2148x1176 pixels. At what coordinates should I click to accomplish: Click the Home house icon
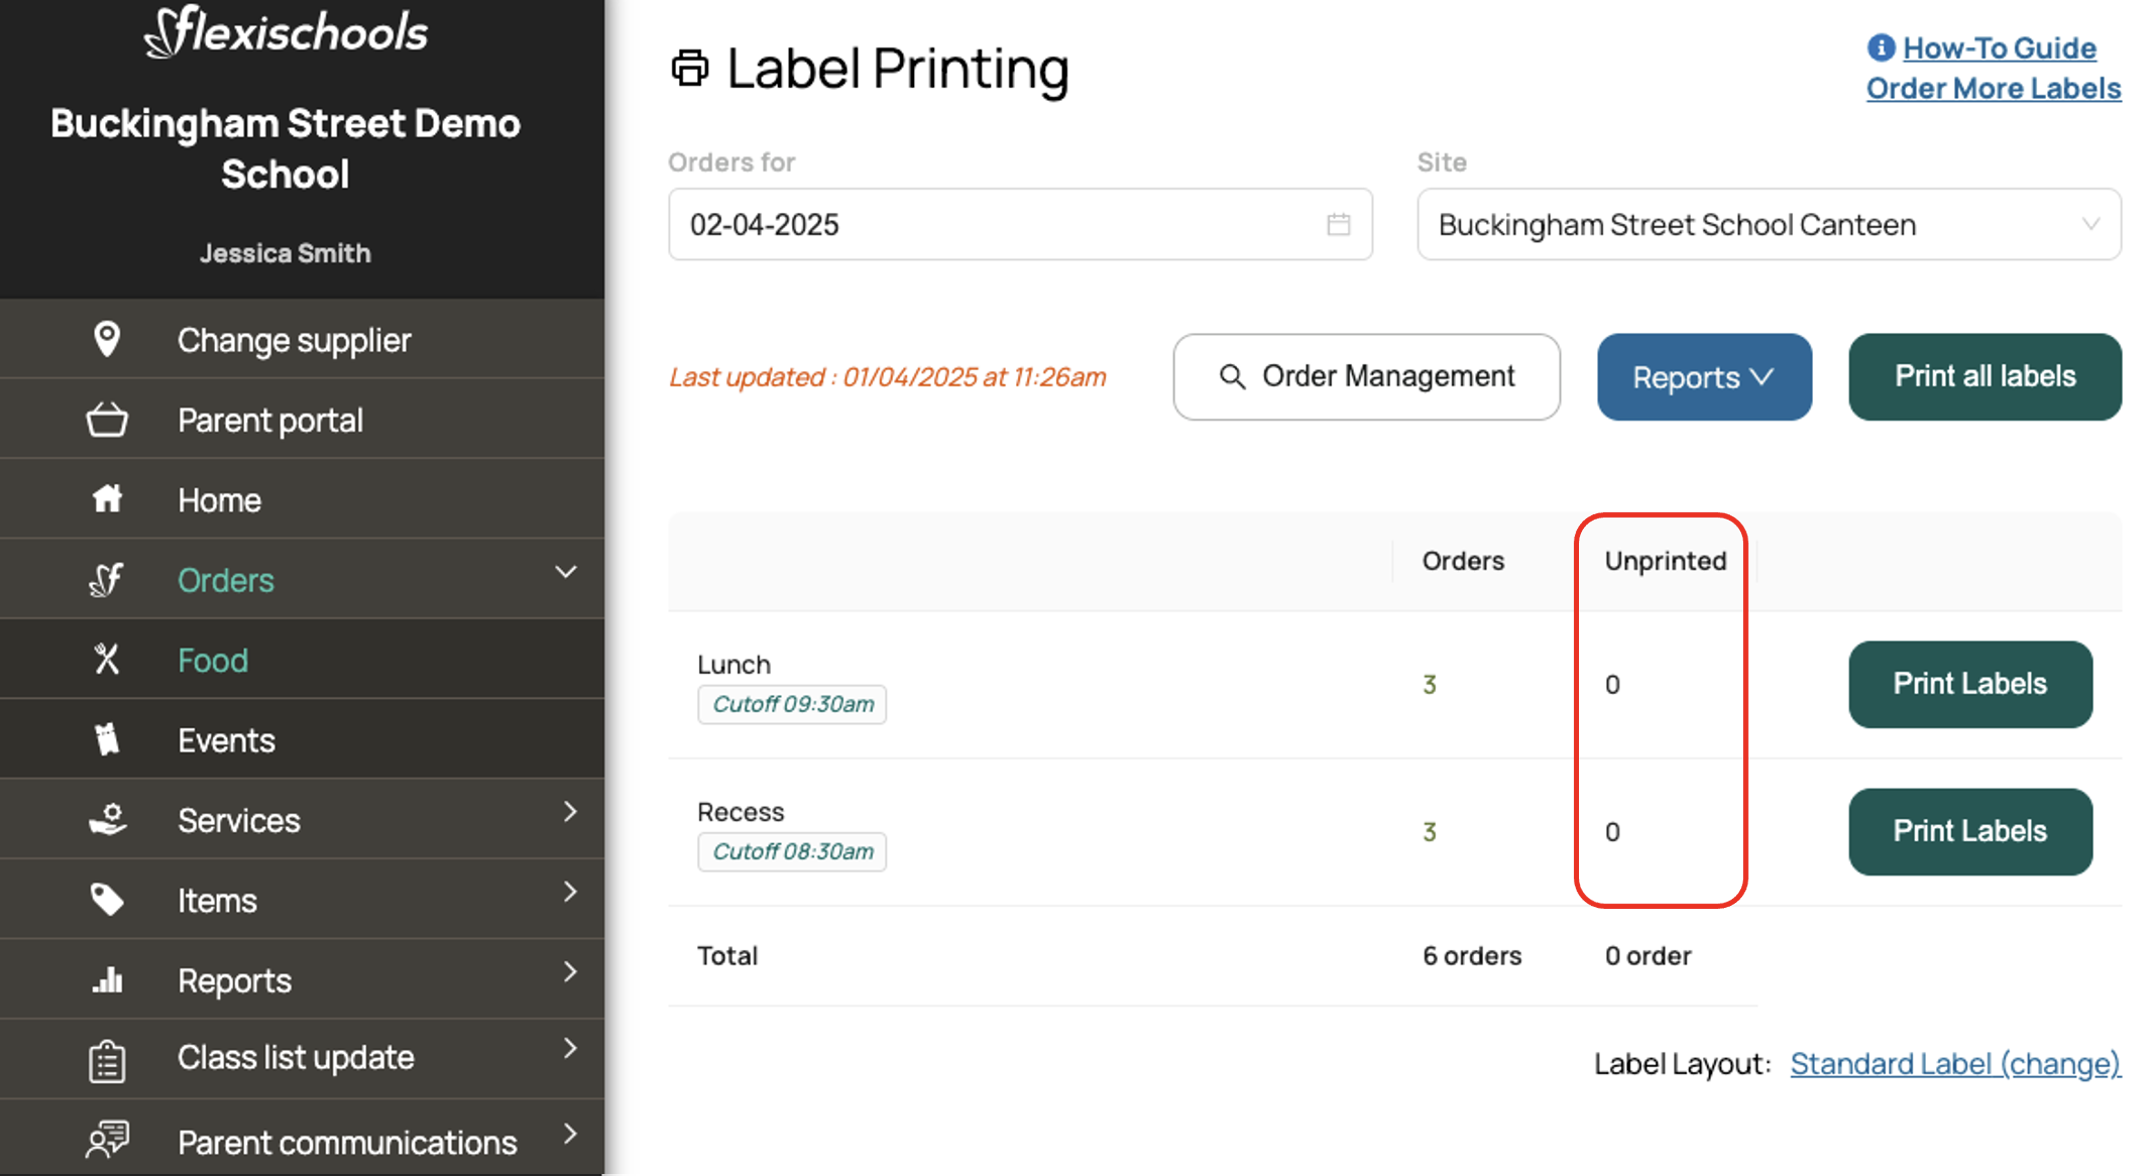point(107,499)
